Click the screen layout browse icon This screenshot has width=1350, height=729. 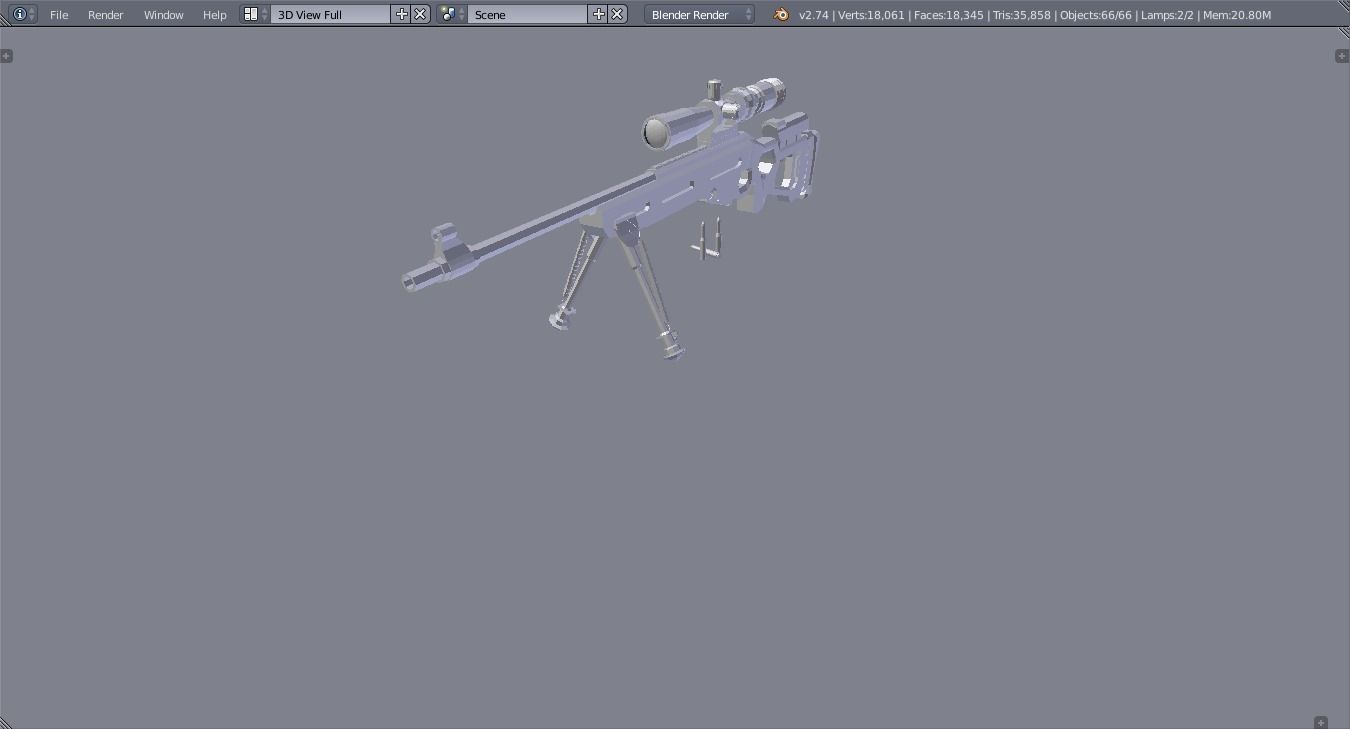tap(249, 14)
